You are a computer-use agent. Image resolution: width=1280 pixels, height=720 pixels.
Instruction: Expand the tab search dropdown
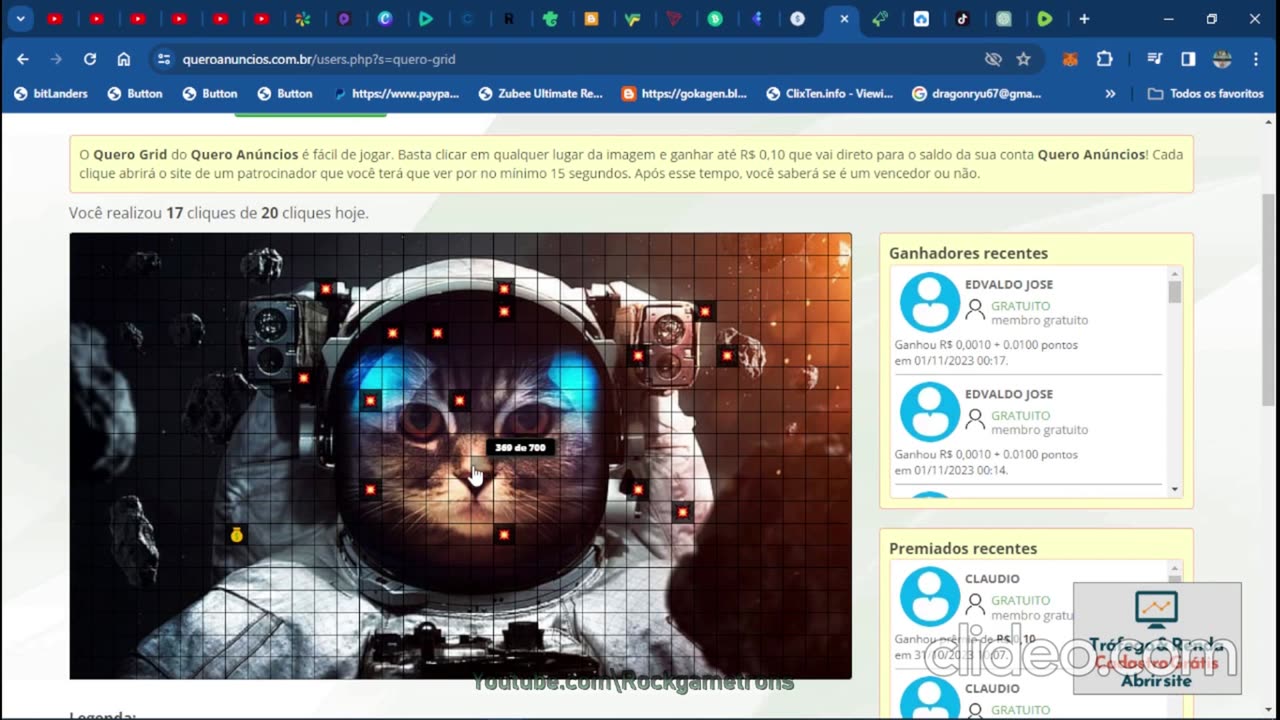pyautogui.click(x=20, y=18)
